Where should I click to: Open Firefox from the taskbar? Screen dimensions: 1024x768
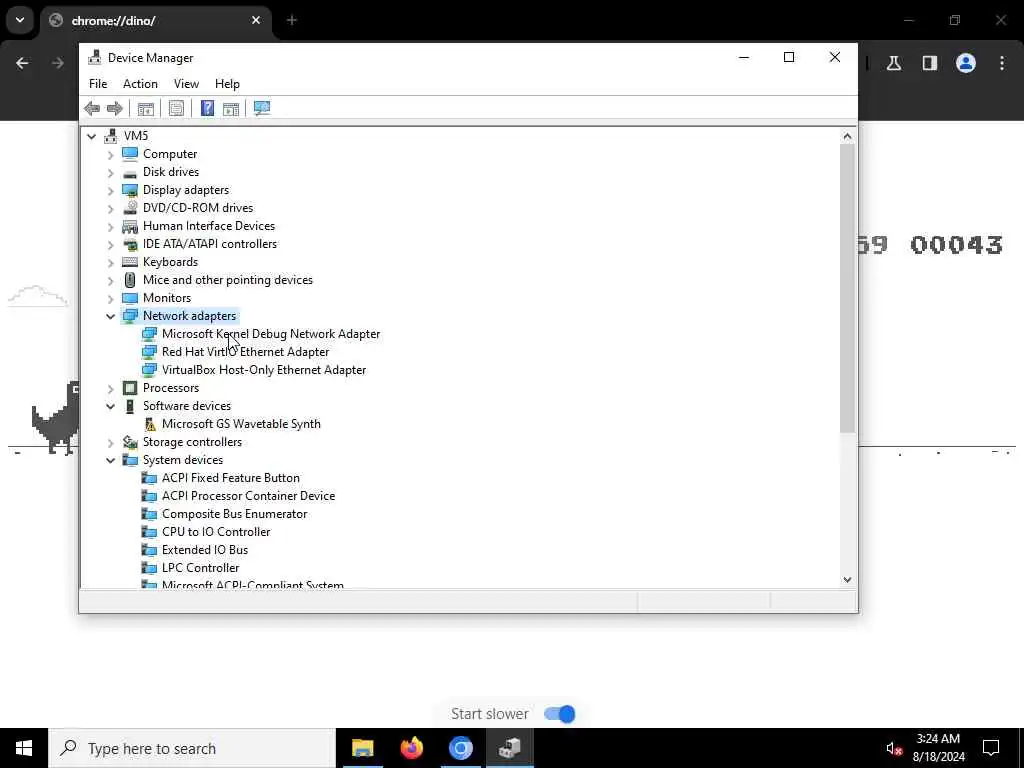411,748
